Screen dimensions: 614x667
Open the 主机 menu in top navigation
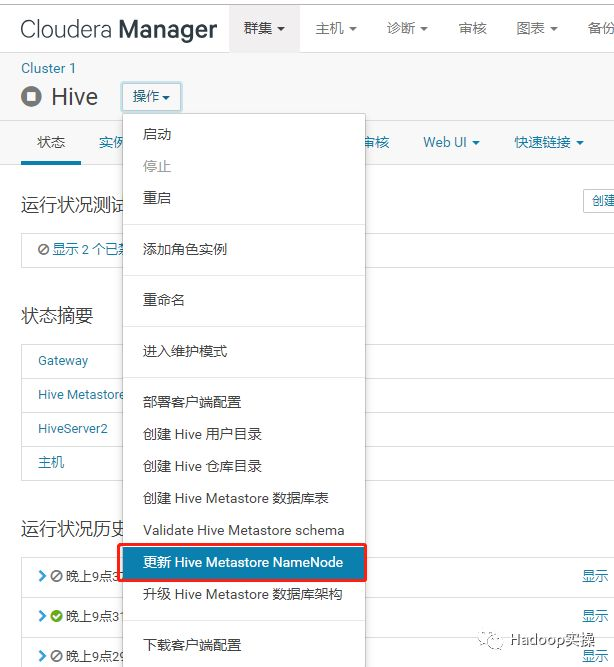tap(336, 29)
